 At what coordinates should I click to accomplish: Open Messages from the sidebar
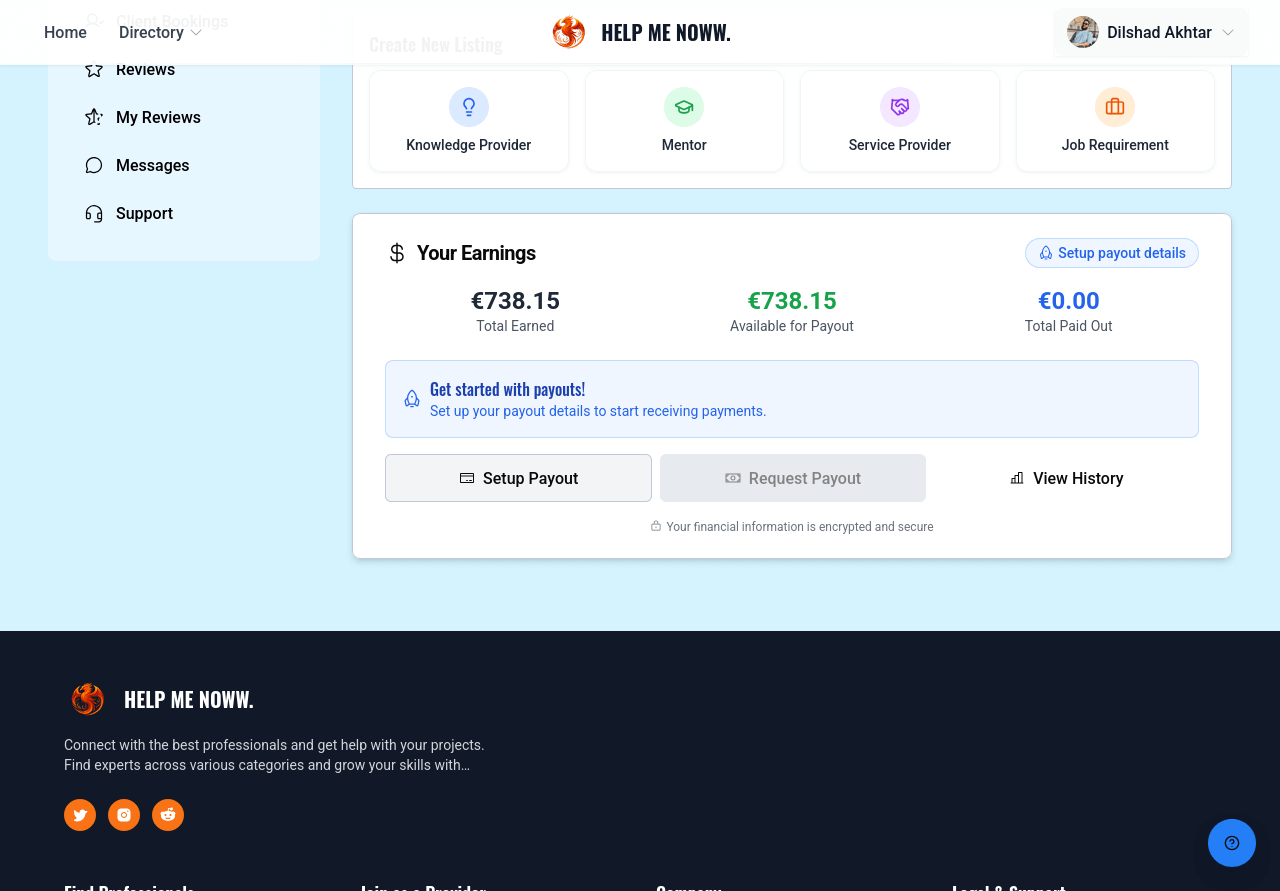coord(152,165)
